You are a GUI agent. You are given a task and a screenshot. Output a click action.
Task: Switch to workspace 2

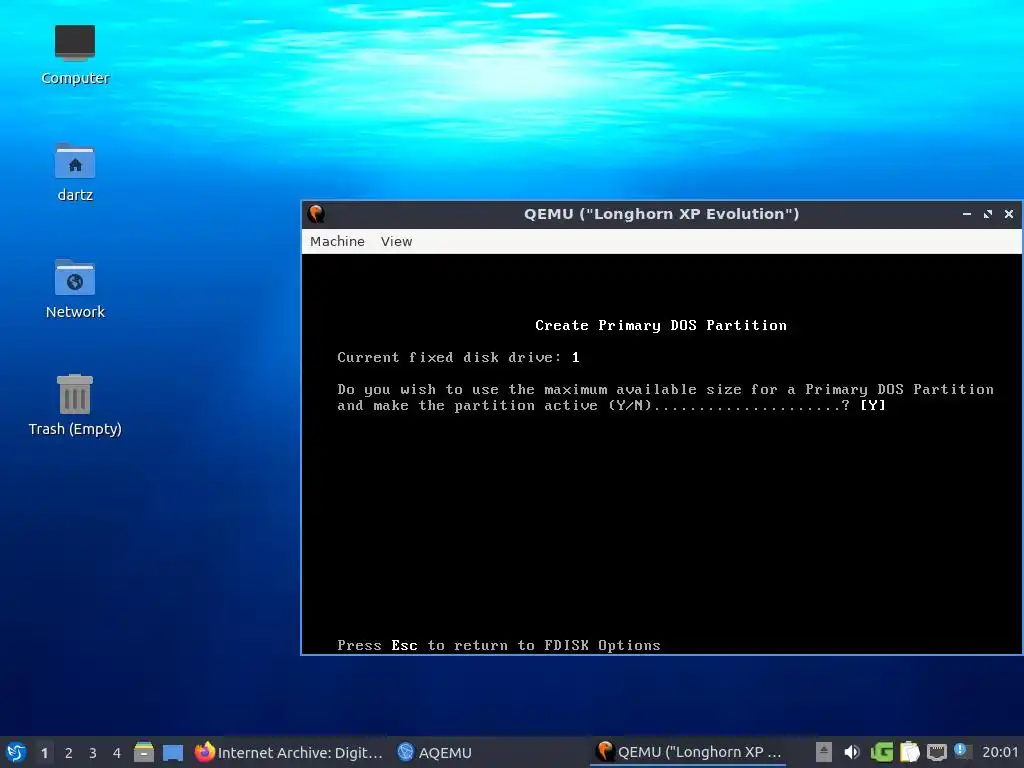[69, 752]
